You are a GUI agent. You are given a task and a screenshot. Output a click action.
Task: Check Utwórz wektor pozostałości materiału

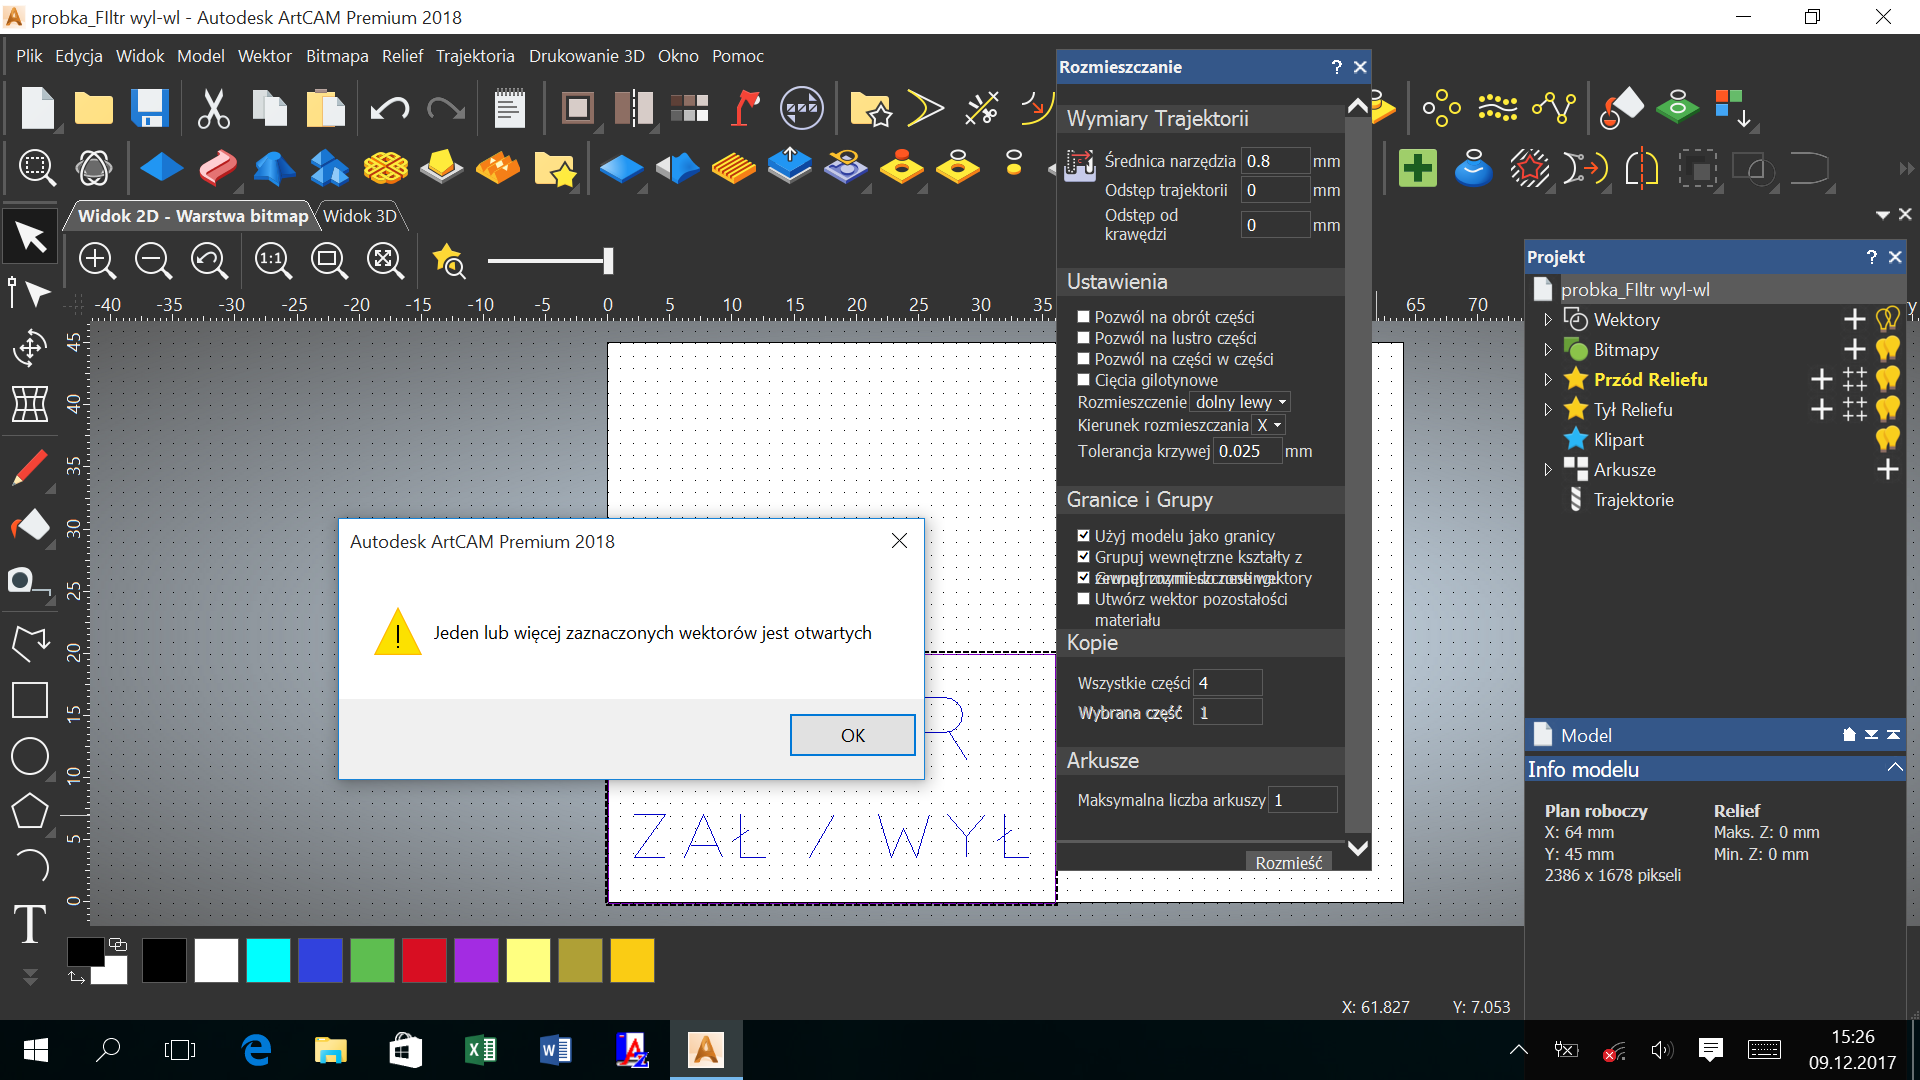click(x=1083, y=599)
